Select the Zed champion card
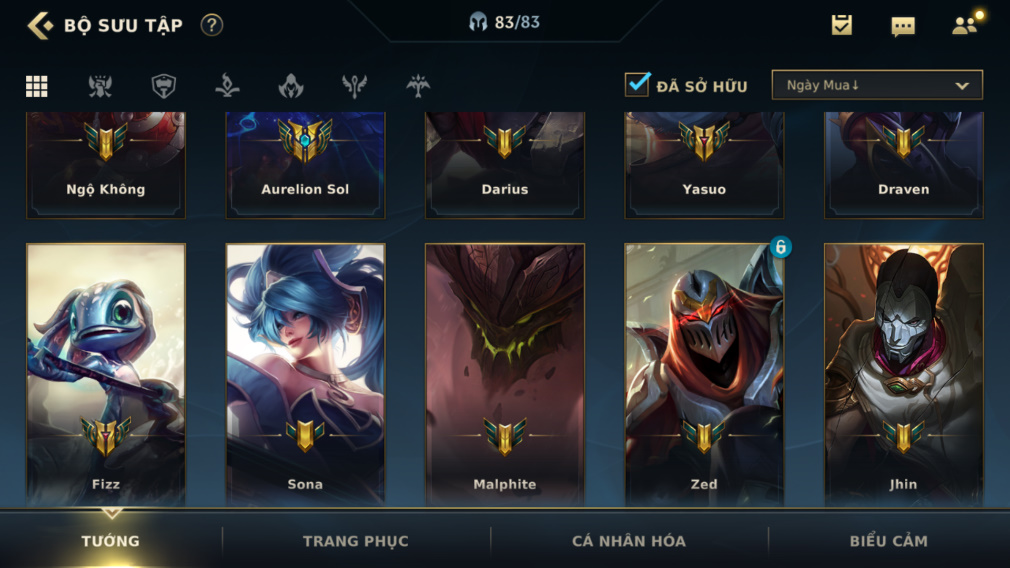This screenshot has height=568, width=1010. coord(704,374)
